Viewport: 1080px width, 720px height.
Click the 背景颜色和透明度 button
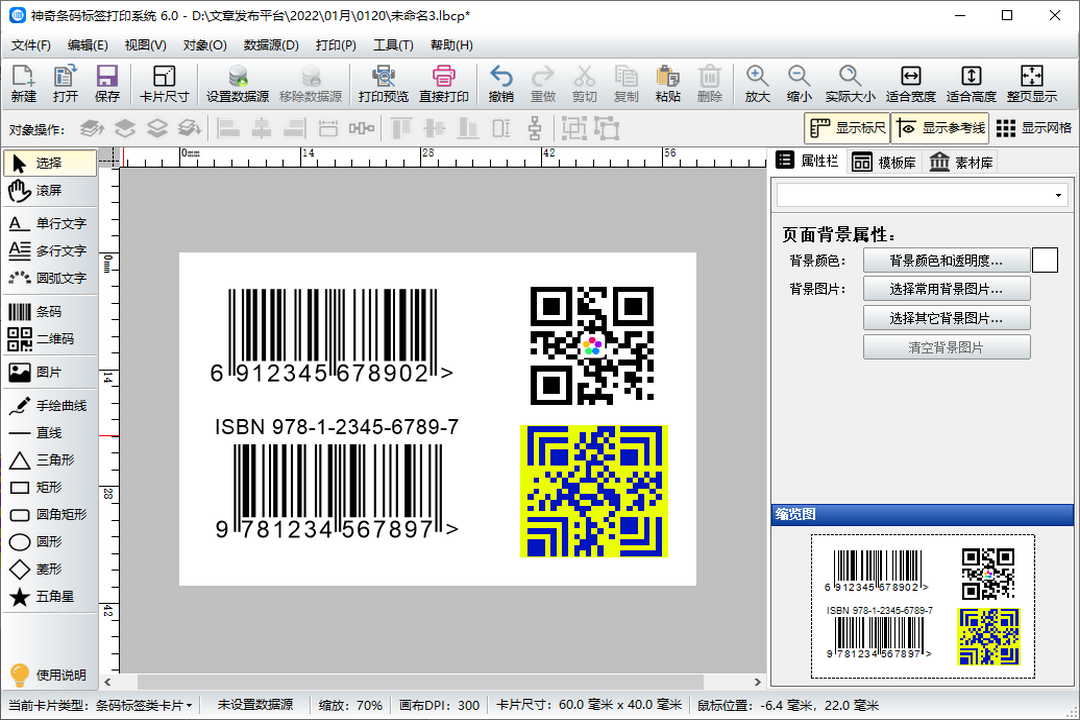[x=946, y=260]
